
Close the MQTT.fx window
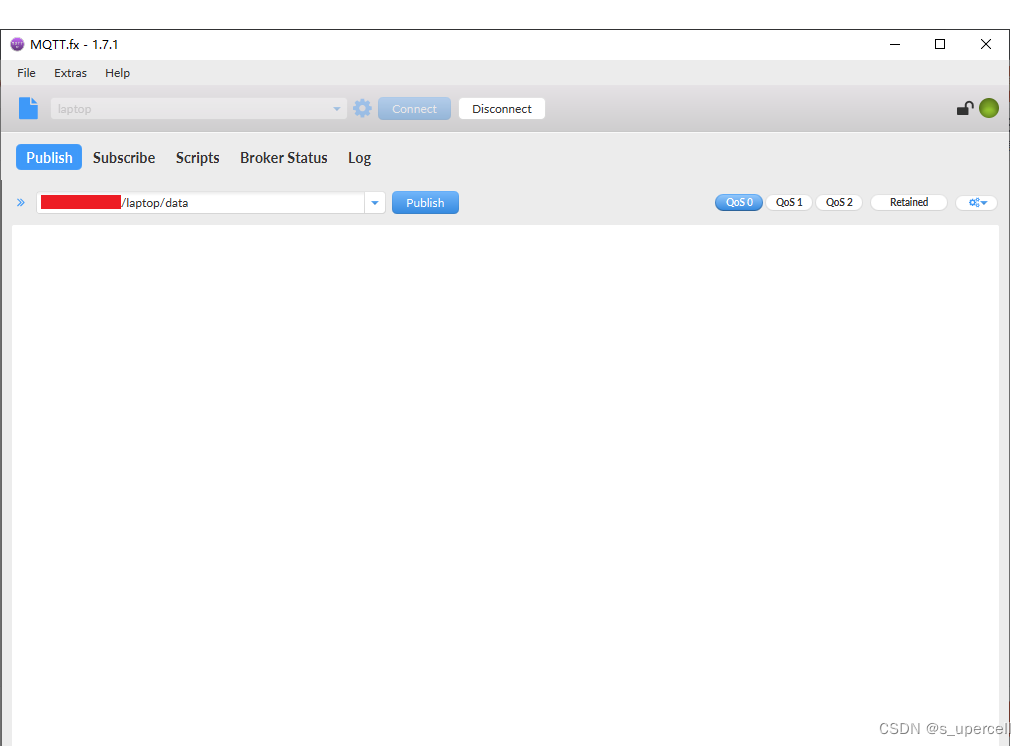pyautogui.click(x=985, y=44)
